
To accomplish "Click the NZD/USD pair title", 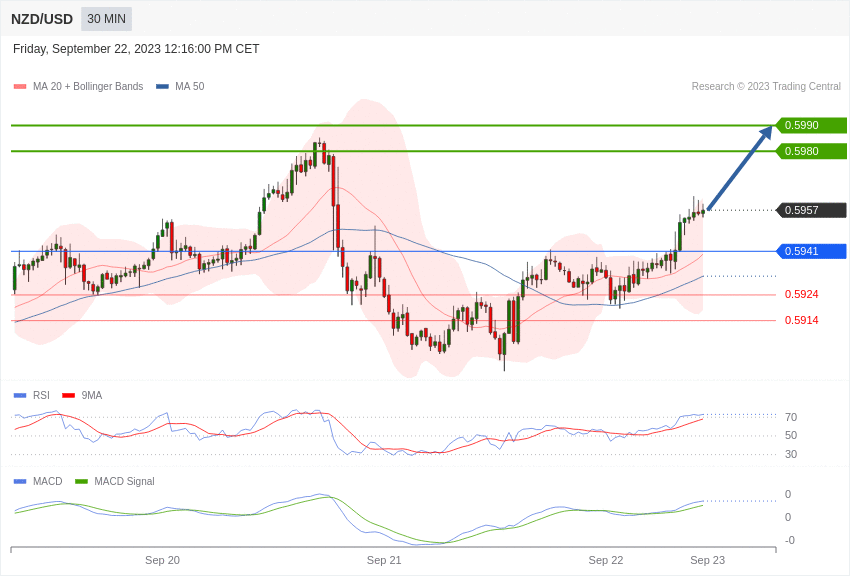I will pos(42,20).
